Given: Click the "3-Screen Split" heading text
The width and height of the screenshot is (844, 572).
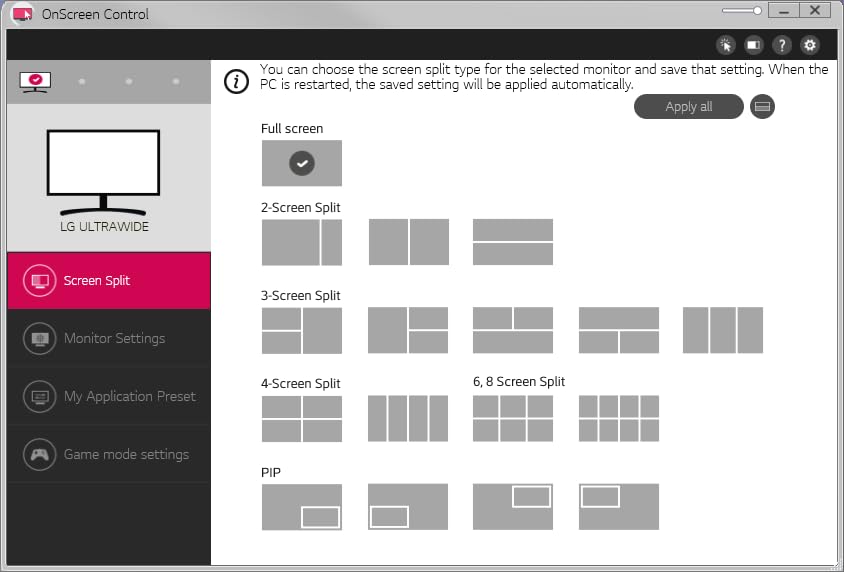Looking at the screenshot, I should click(x=300, y=295).
